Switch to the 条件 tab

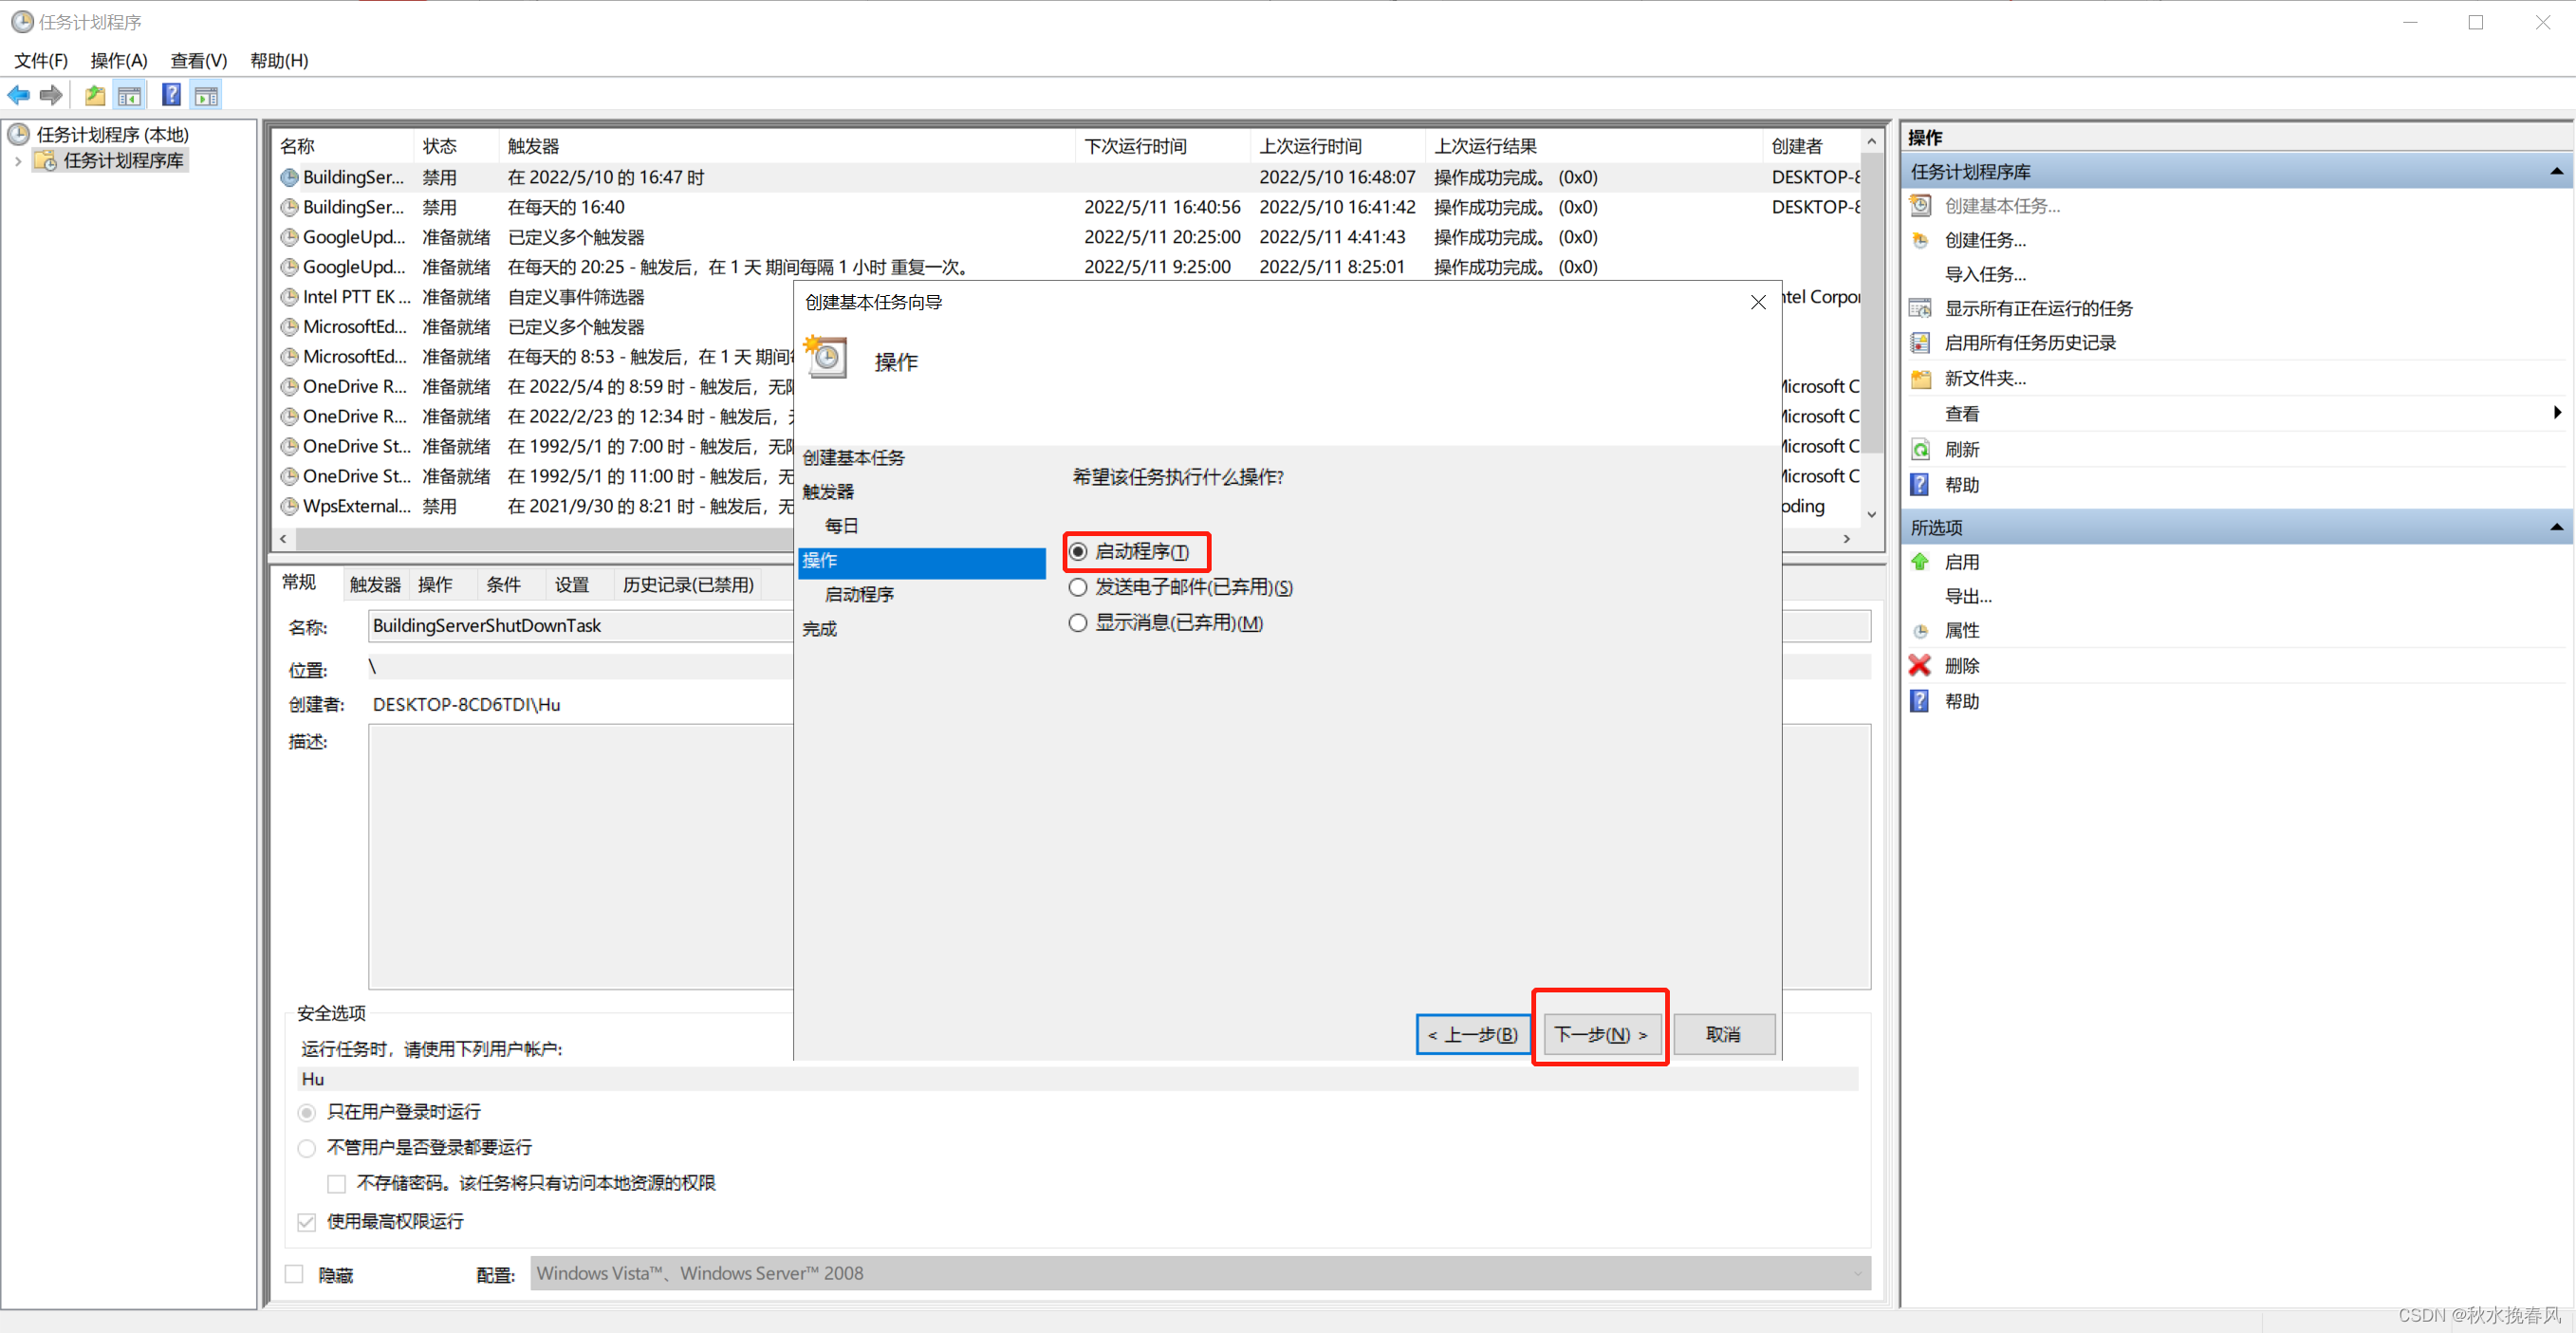(503, 585)
